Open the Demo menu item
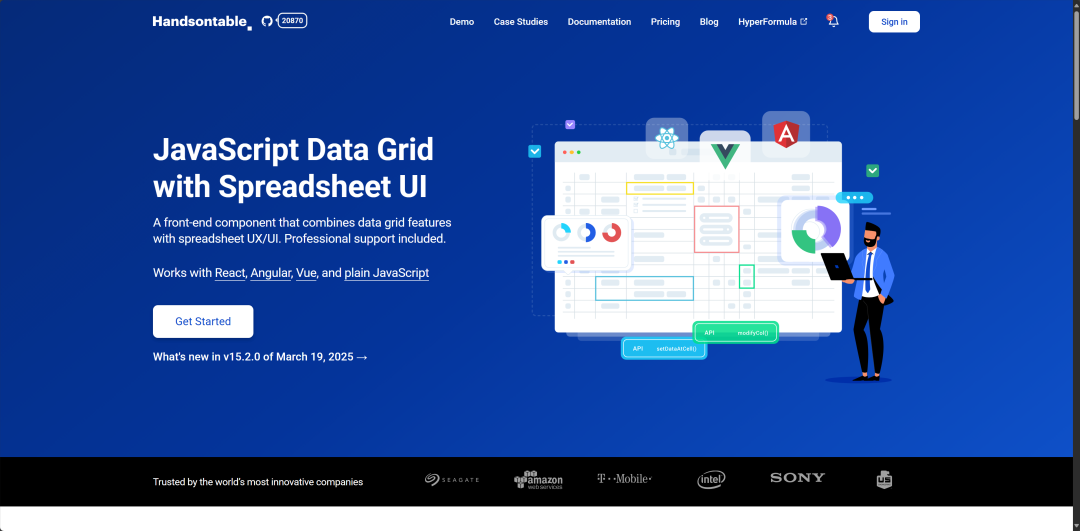 click(x=462, y=22)
